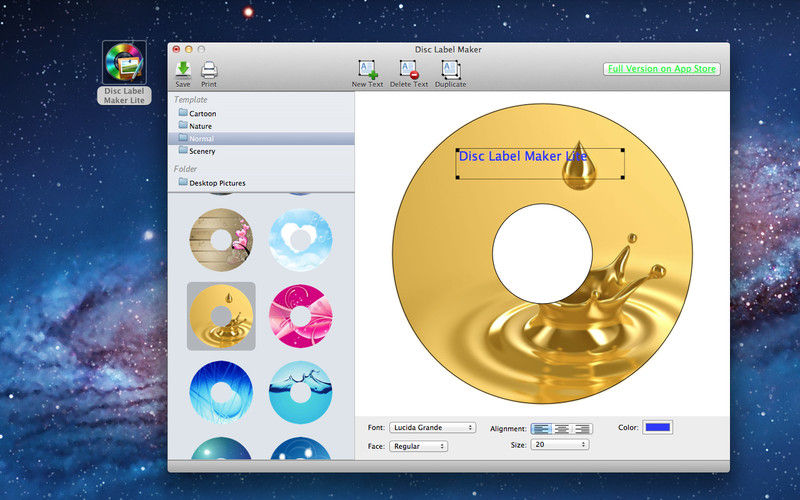Choose the wooden pink flowers disc template

click(221, 240)
